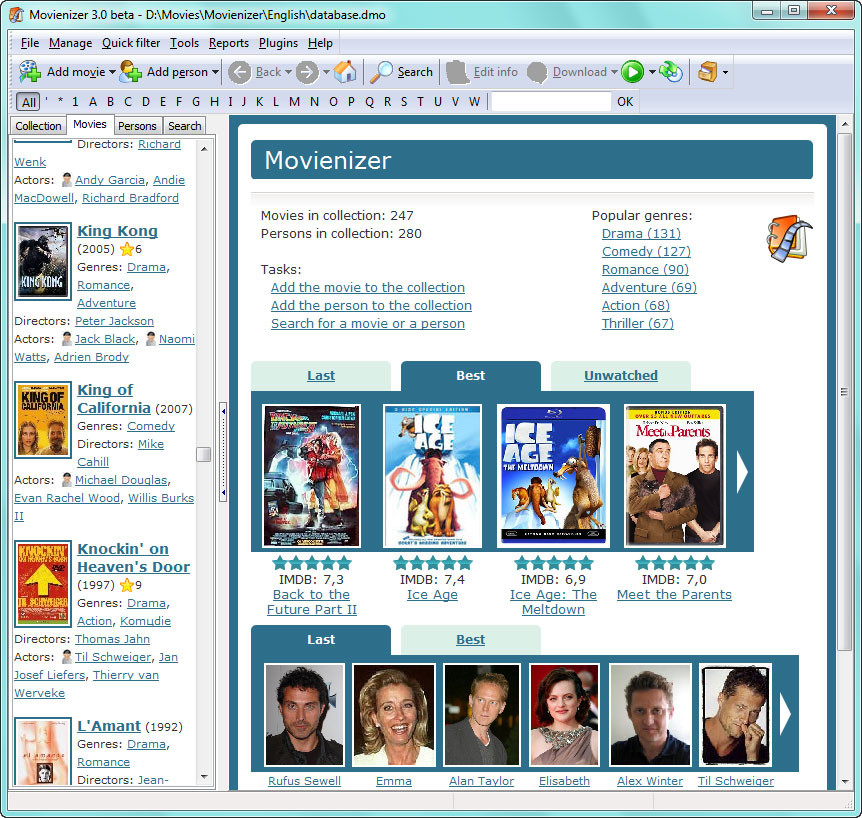Filter list by letter K
The height and width of the screenshot is (818, 862).
(259, 102)
